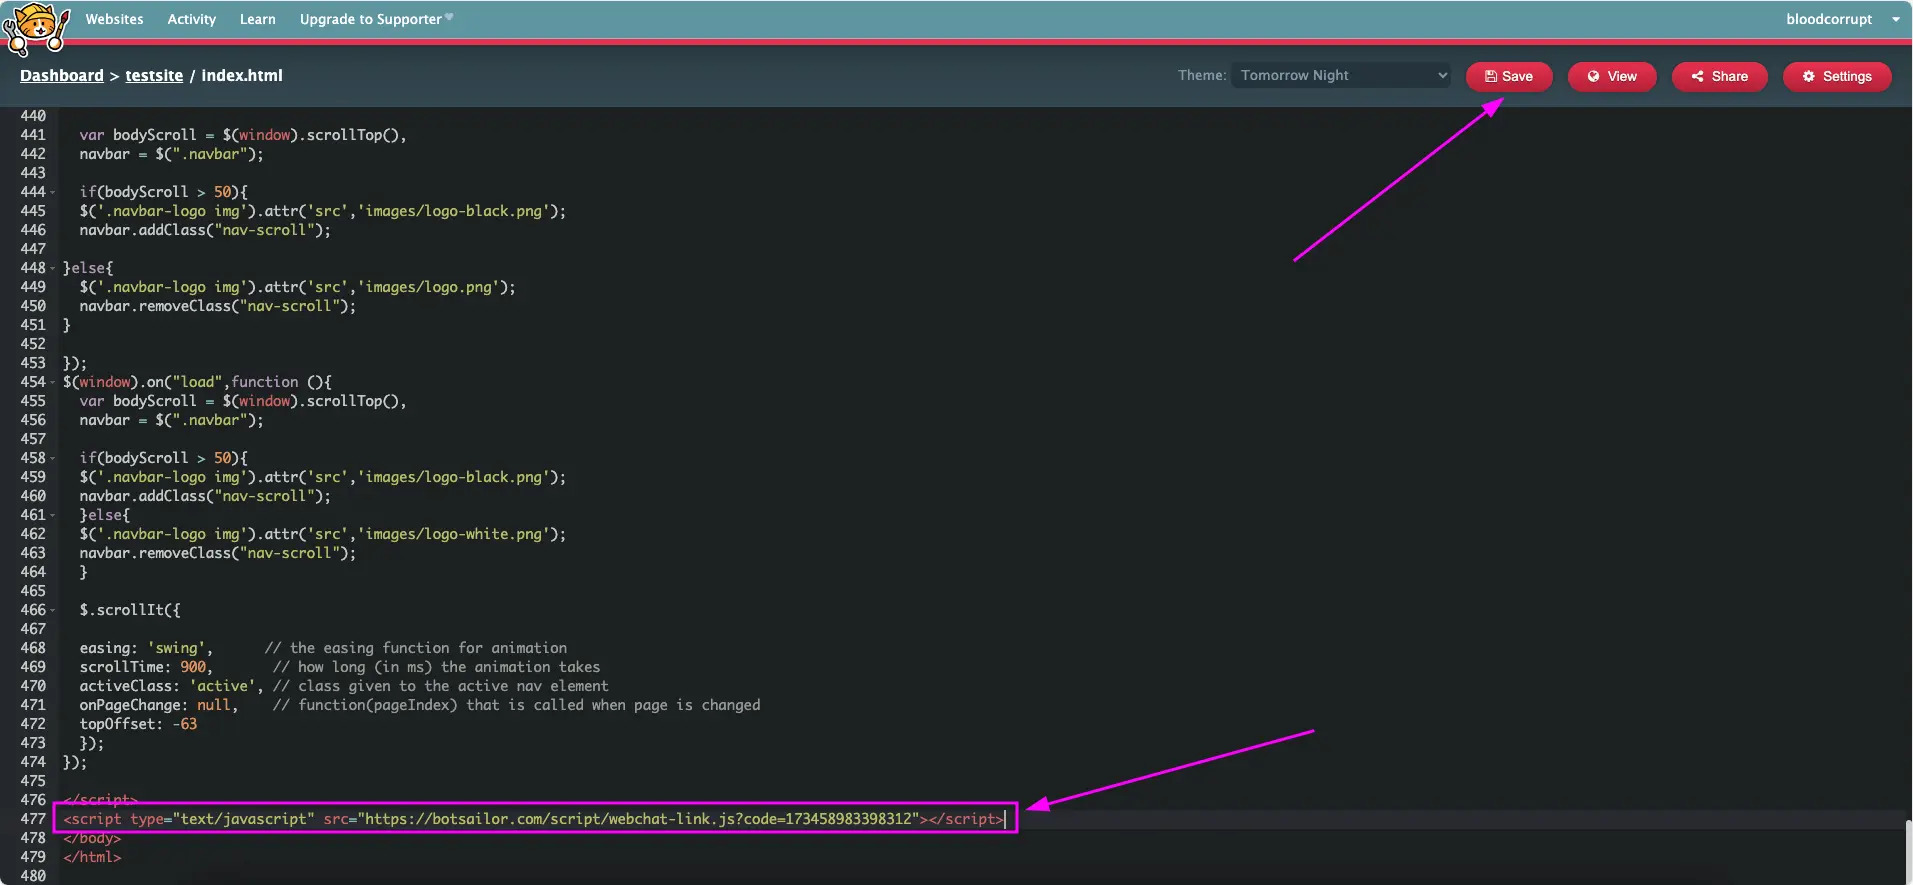Go to the Dashboard breadcrumb link

click(x=62, y=75)
